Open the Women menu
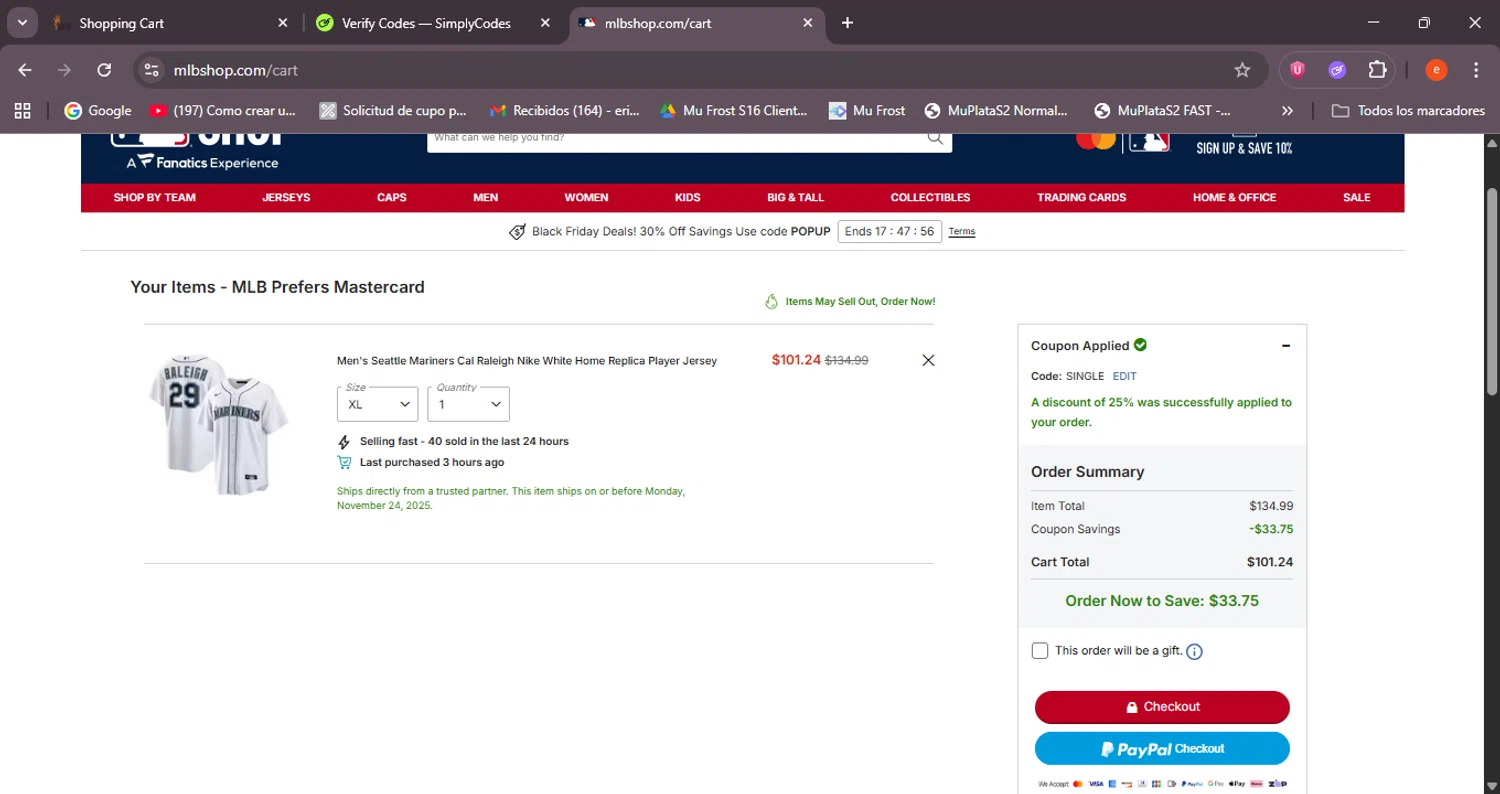The height and width of the screenshot is (794, 1500). point(586,197)
